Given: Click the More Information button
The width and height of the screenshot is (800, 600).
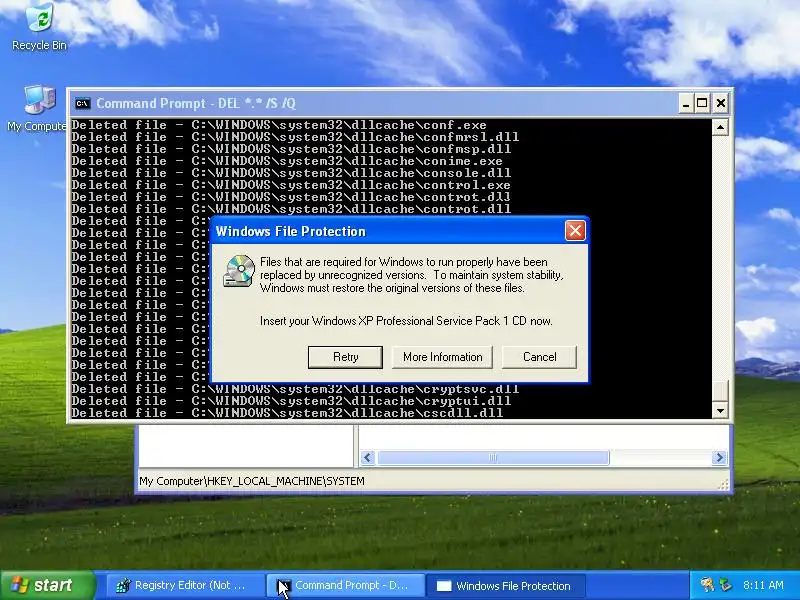Looking at the screenshot, I should point(442,357).
